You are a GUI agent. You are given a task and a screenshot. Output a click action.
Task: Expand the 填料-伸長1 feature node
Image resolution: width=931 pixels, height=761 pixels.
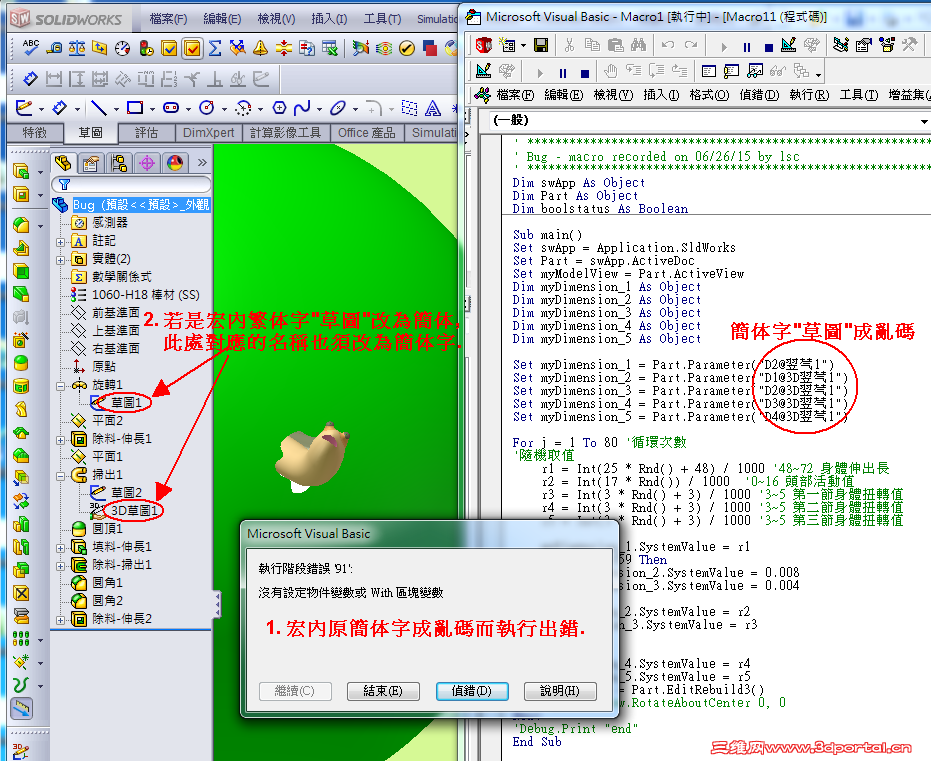pos(61,548)
